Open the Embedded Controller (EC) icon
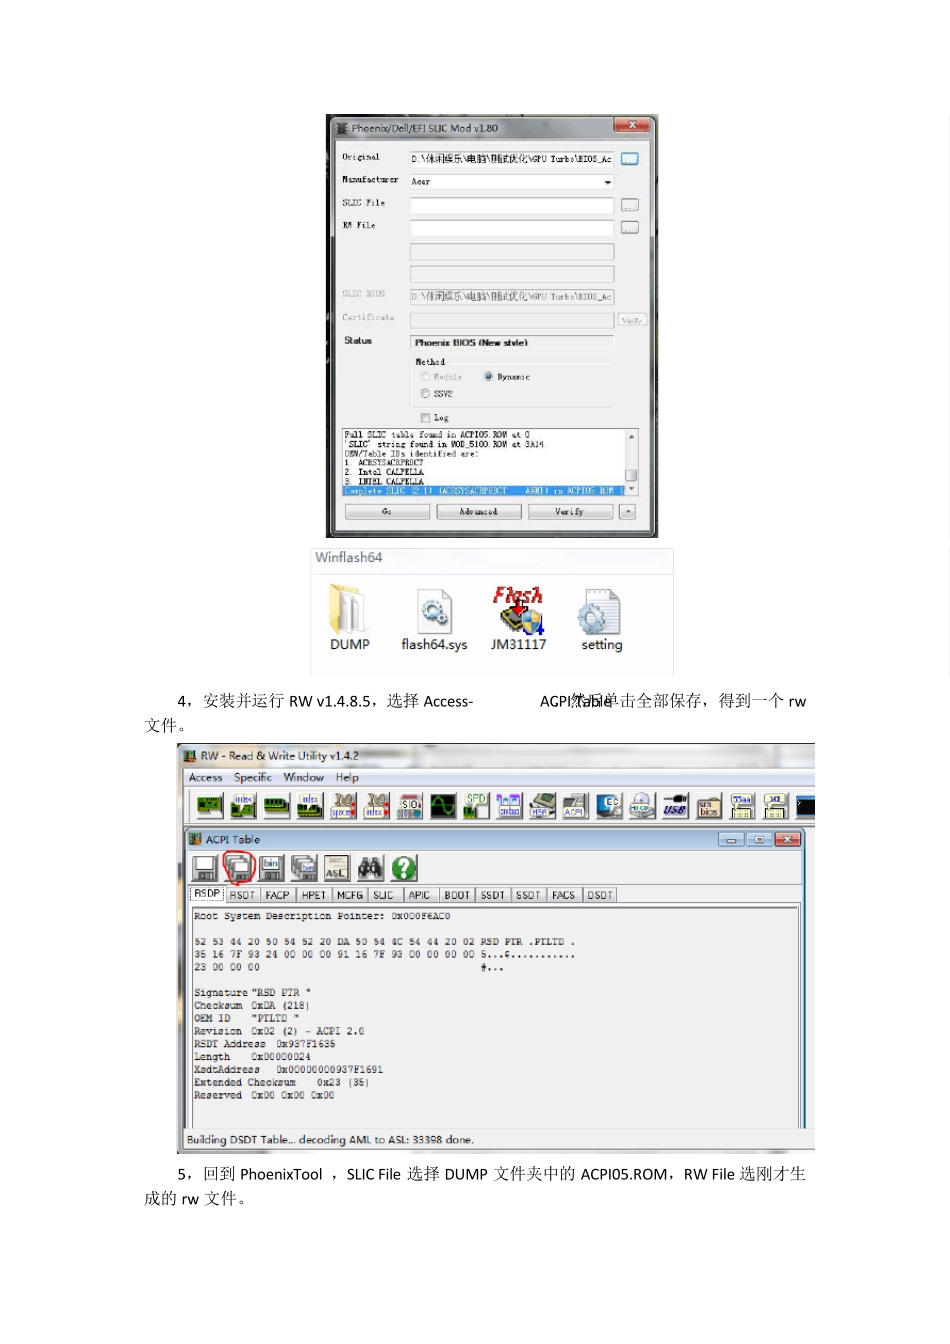 [x=609, y=806]
